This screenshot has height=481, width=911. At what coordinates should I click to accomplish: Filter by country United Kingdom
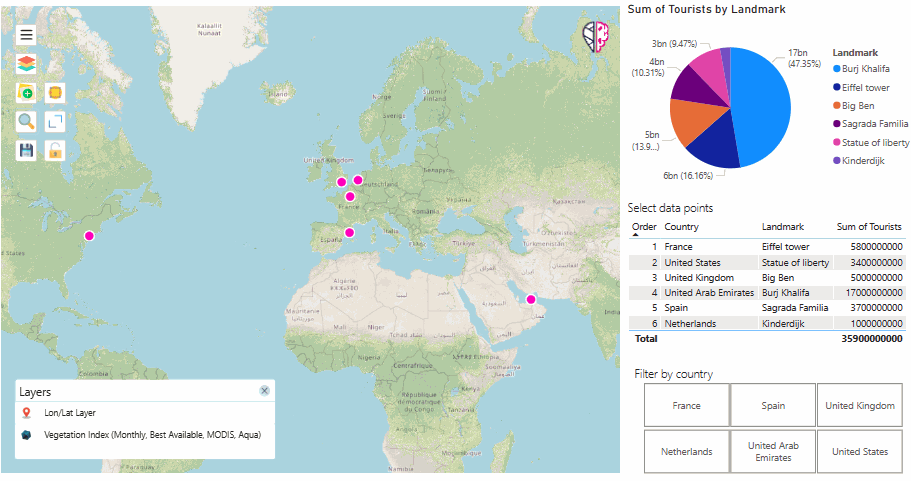click(x=860, y=405)
